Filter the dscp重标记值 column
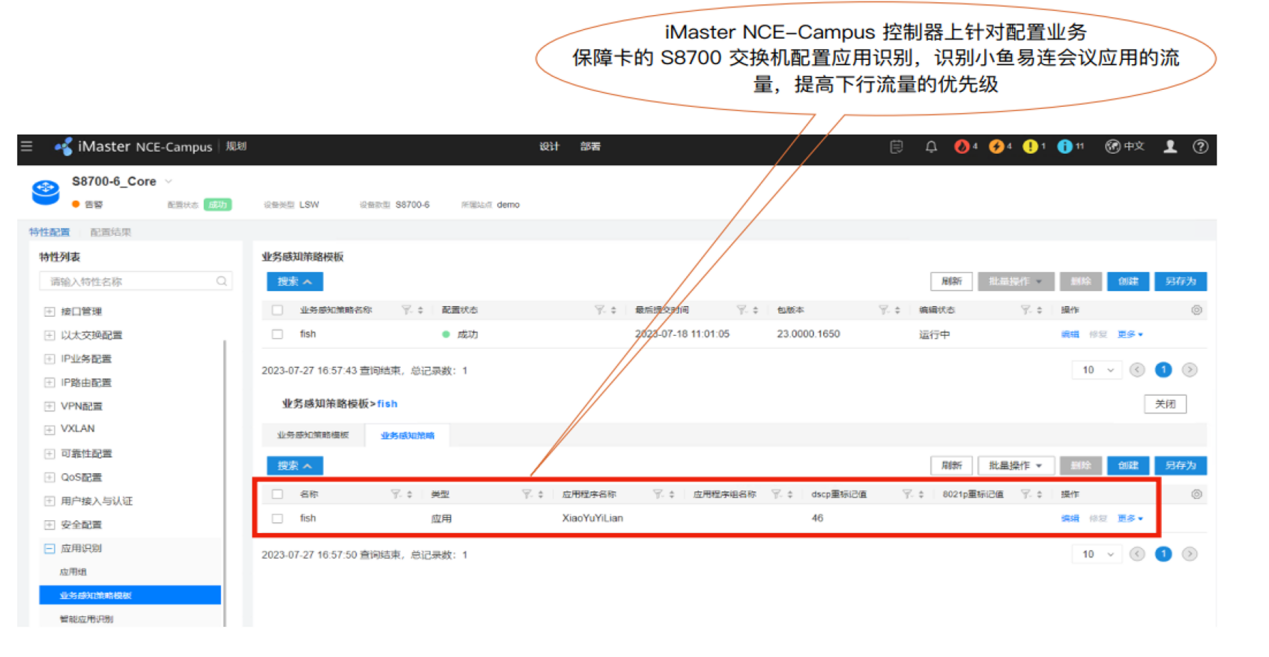 click(907, 494)
